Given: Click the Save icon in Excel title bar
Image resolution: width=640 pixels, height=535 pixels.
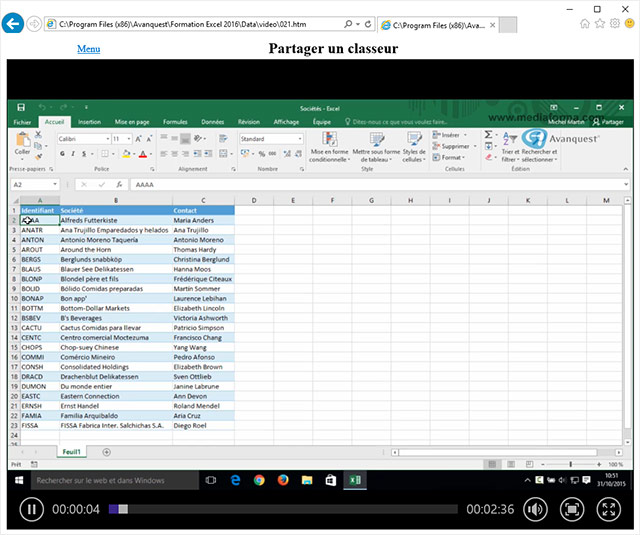Looking at the screenshot, I should 21,107.
